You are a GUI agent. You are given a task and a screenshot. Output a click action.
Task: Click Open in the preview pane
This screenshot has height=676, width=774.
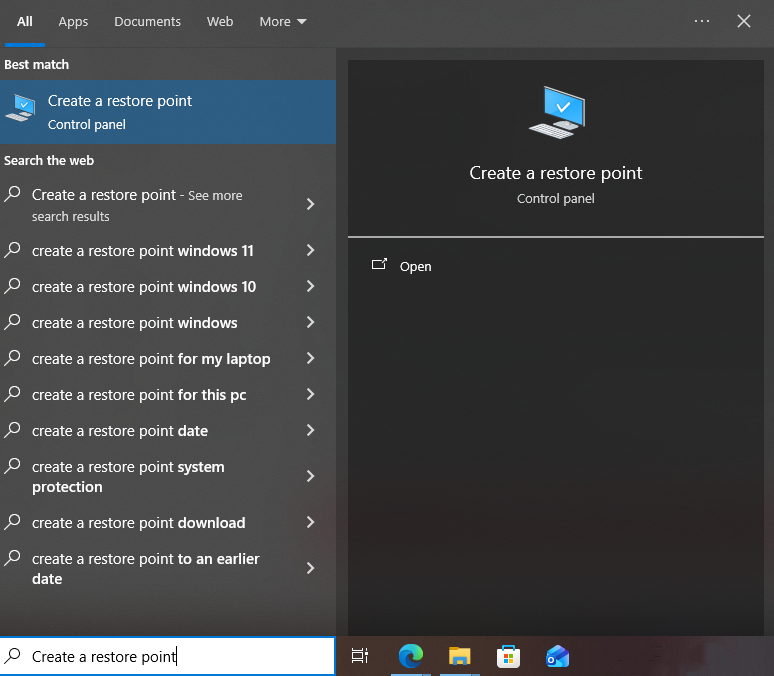[x=415, y=266]
